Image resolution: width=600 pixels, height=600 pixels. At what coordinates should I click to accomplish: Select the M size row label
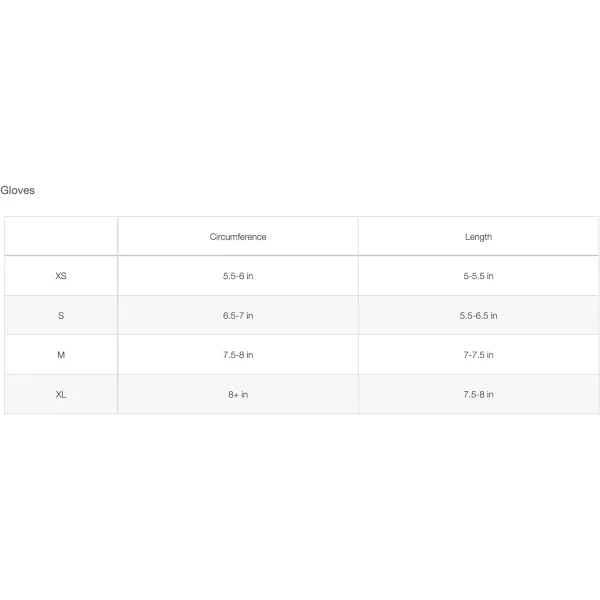point(61,355)
